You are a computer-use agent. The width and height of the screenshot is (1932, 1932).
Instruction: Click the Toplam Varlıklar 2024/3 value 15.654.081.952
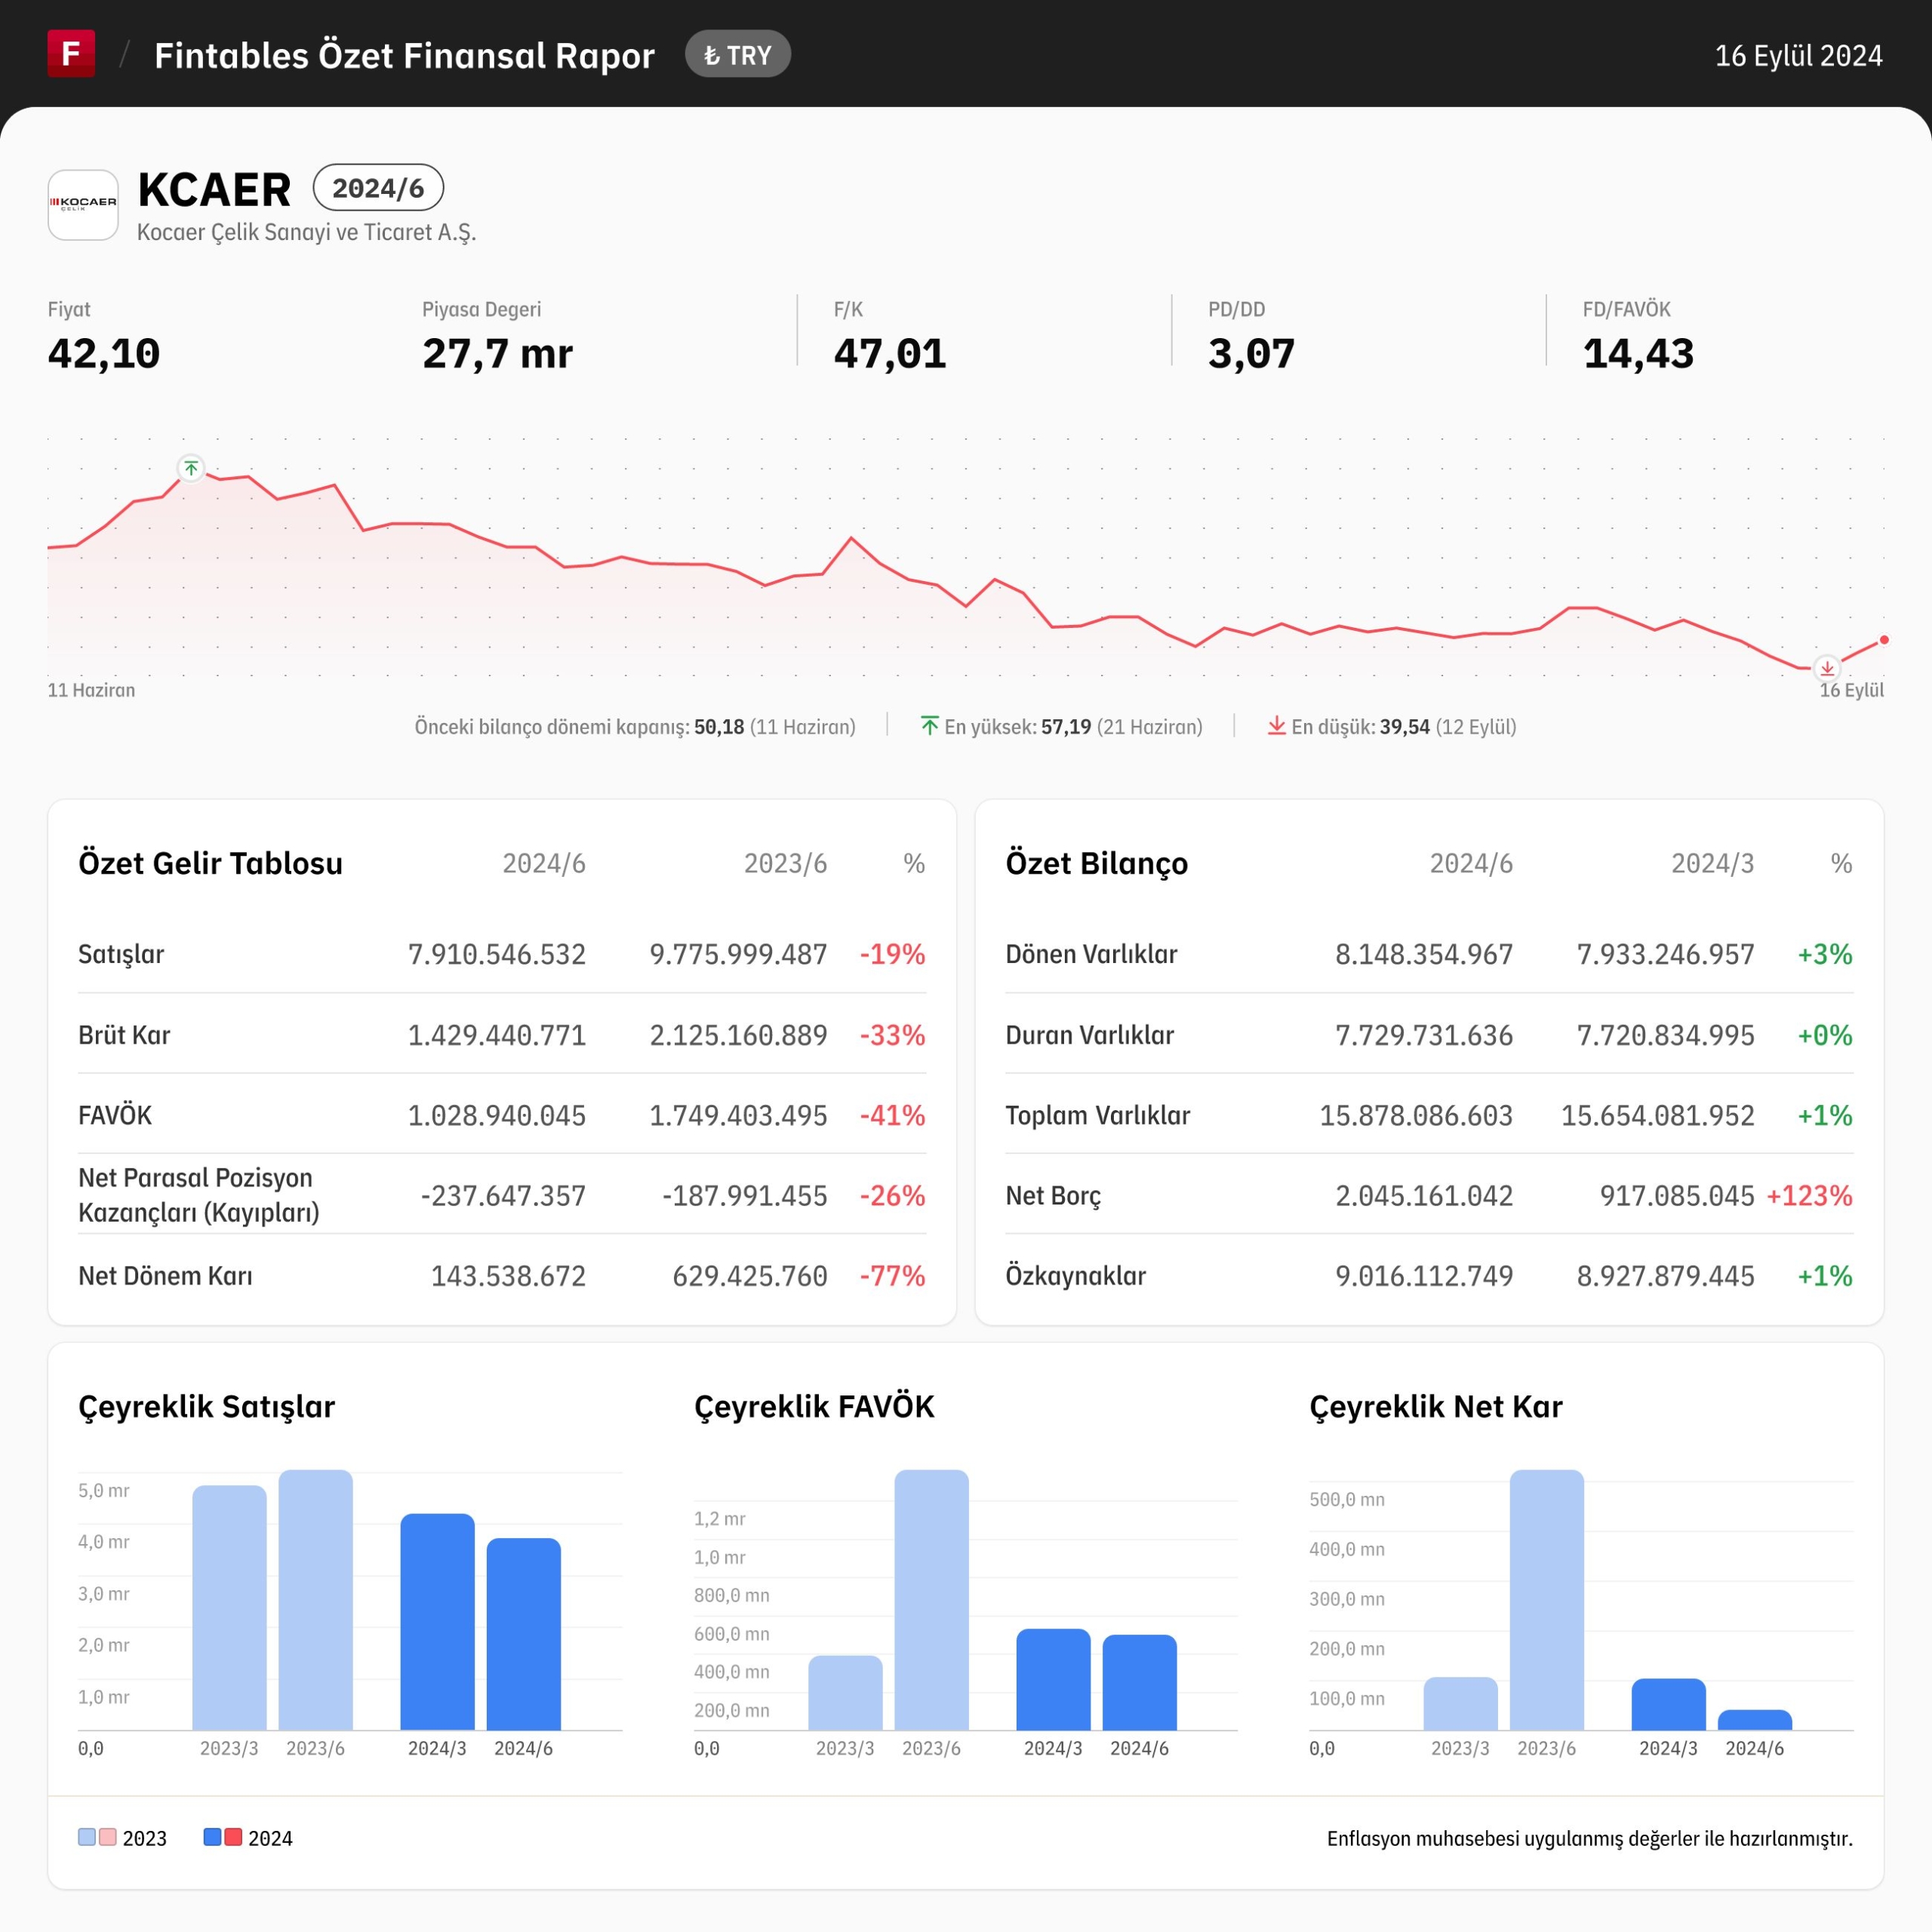(1657, 1115)
